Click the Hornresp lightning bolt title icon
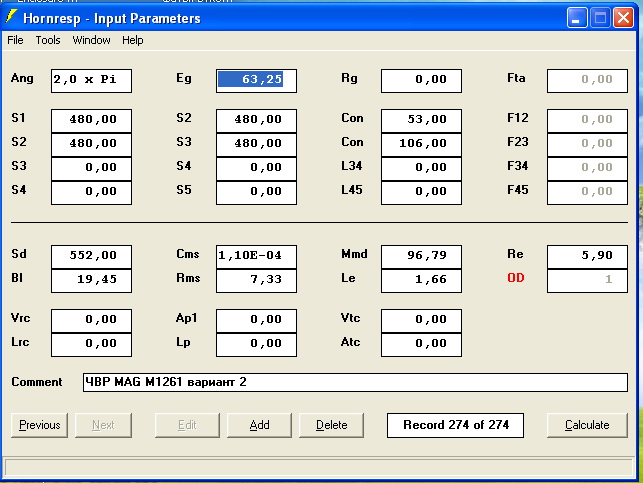Screen dimensions: 643x483 pyautogui.click(x=13, y=17)
